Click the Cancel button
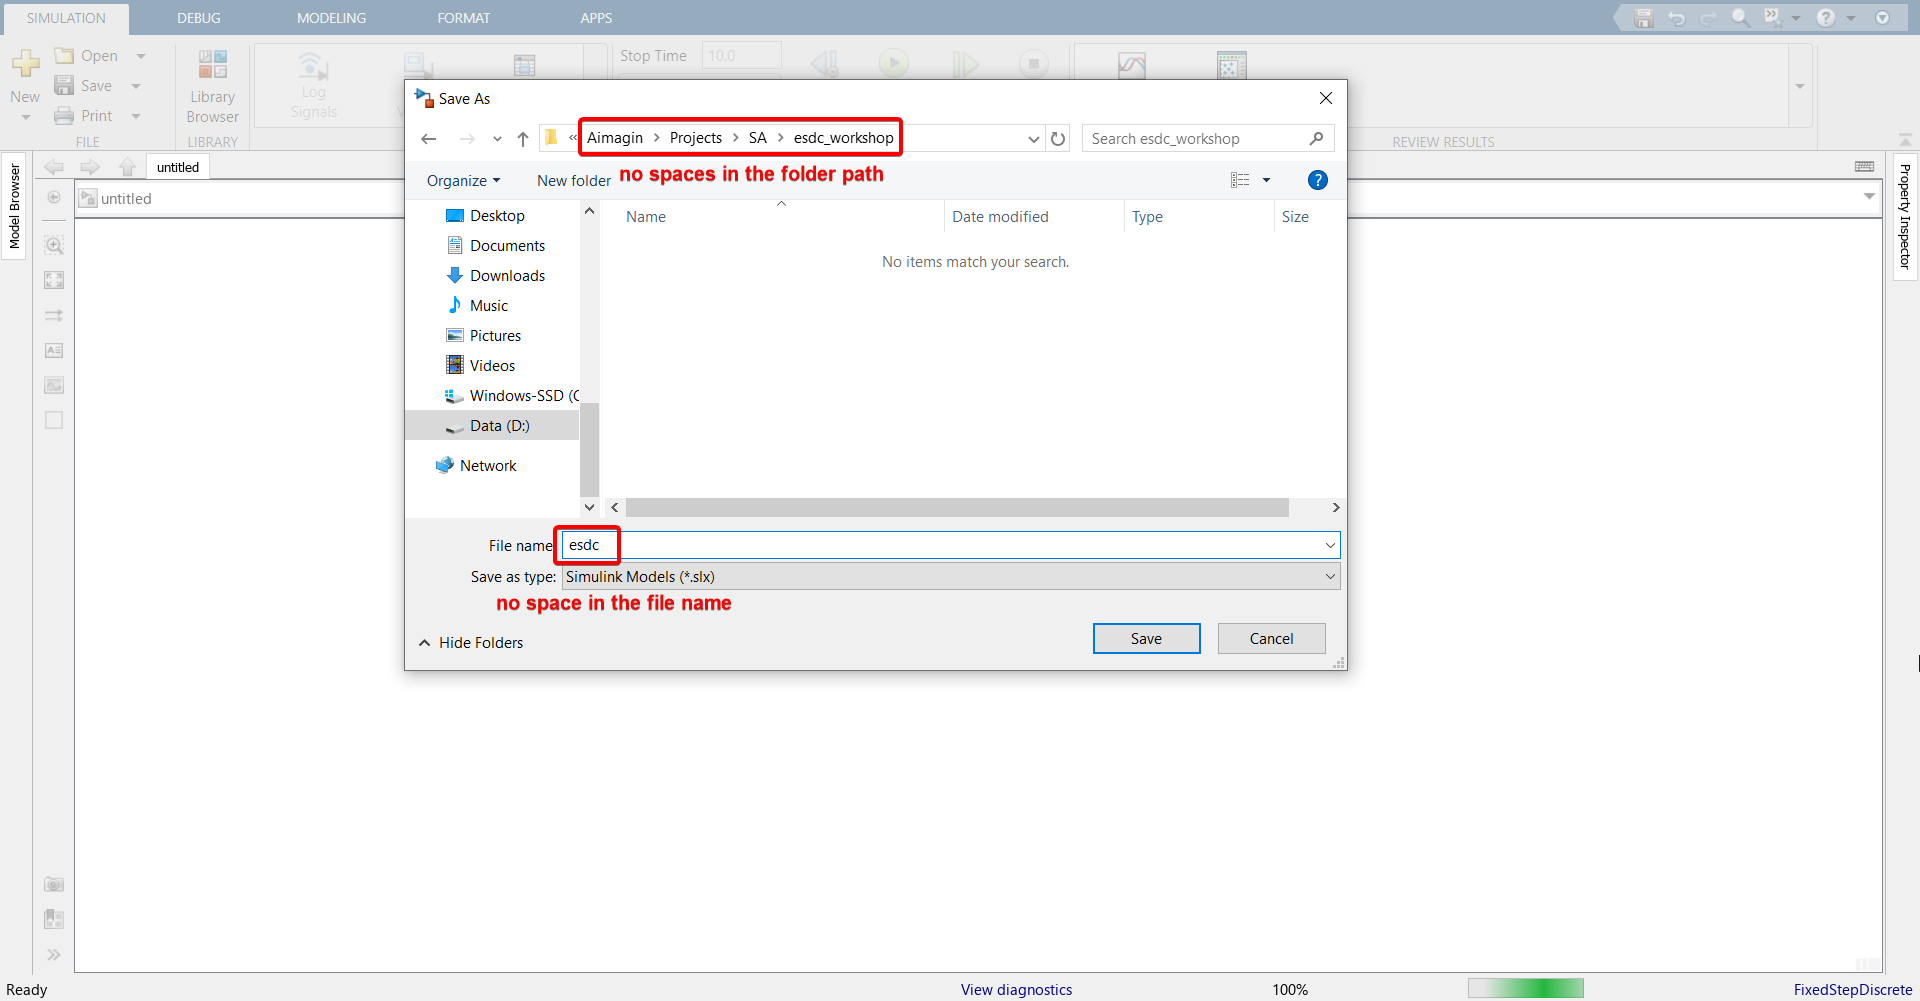The width and height of the screenshot is (1920, 1001). pyautogui.click(x=1271, y=639)
